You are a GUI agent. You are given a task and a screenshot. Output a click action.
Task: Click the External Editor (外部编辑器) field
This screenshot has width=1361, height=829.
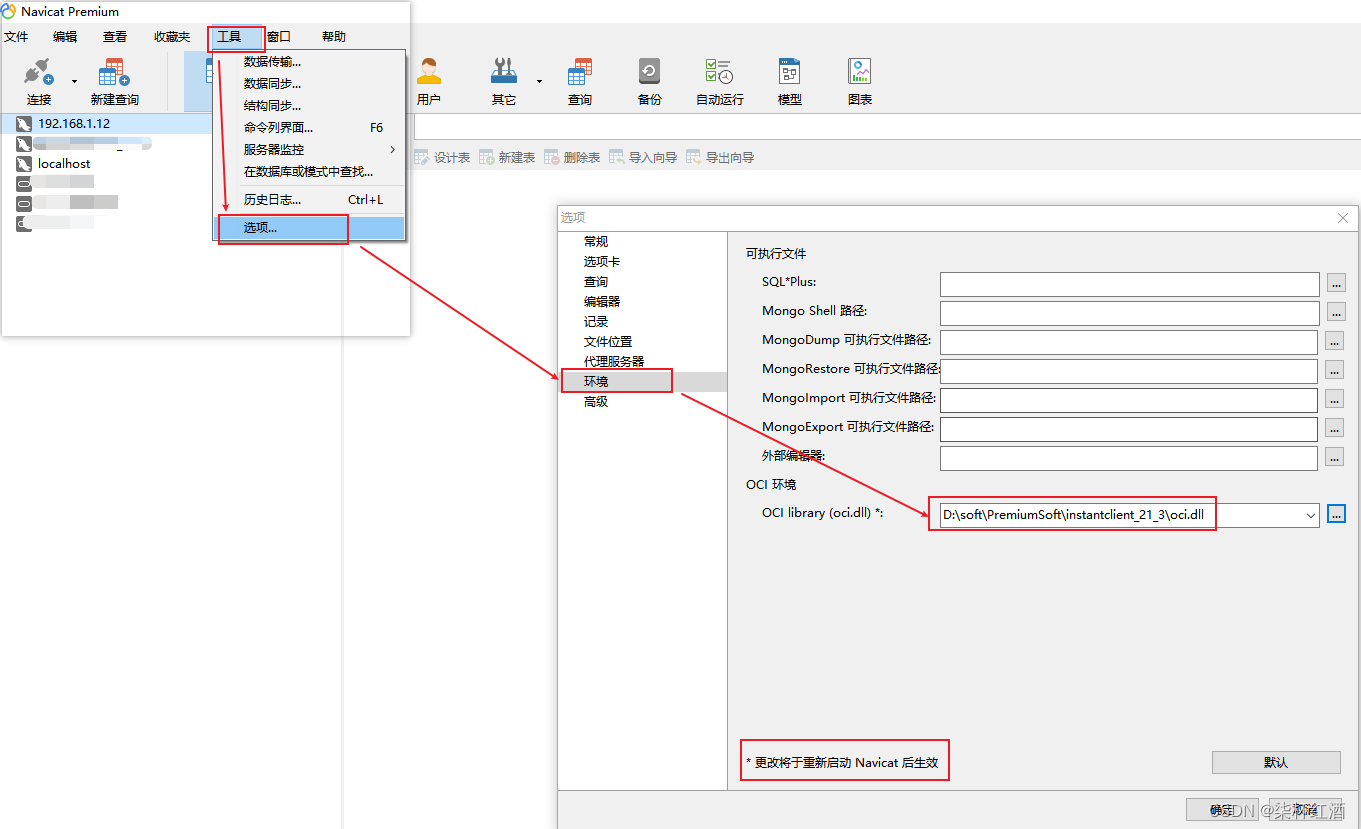click(x=1129, y=458)
